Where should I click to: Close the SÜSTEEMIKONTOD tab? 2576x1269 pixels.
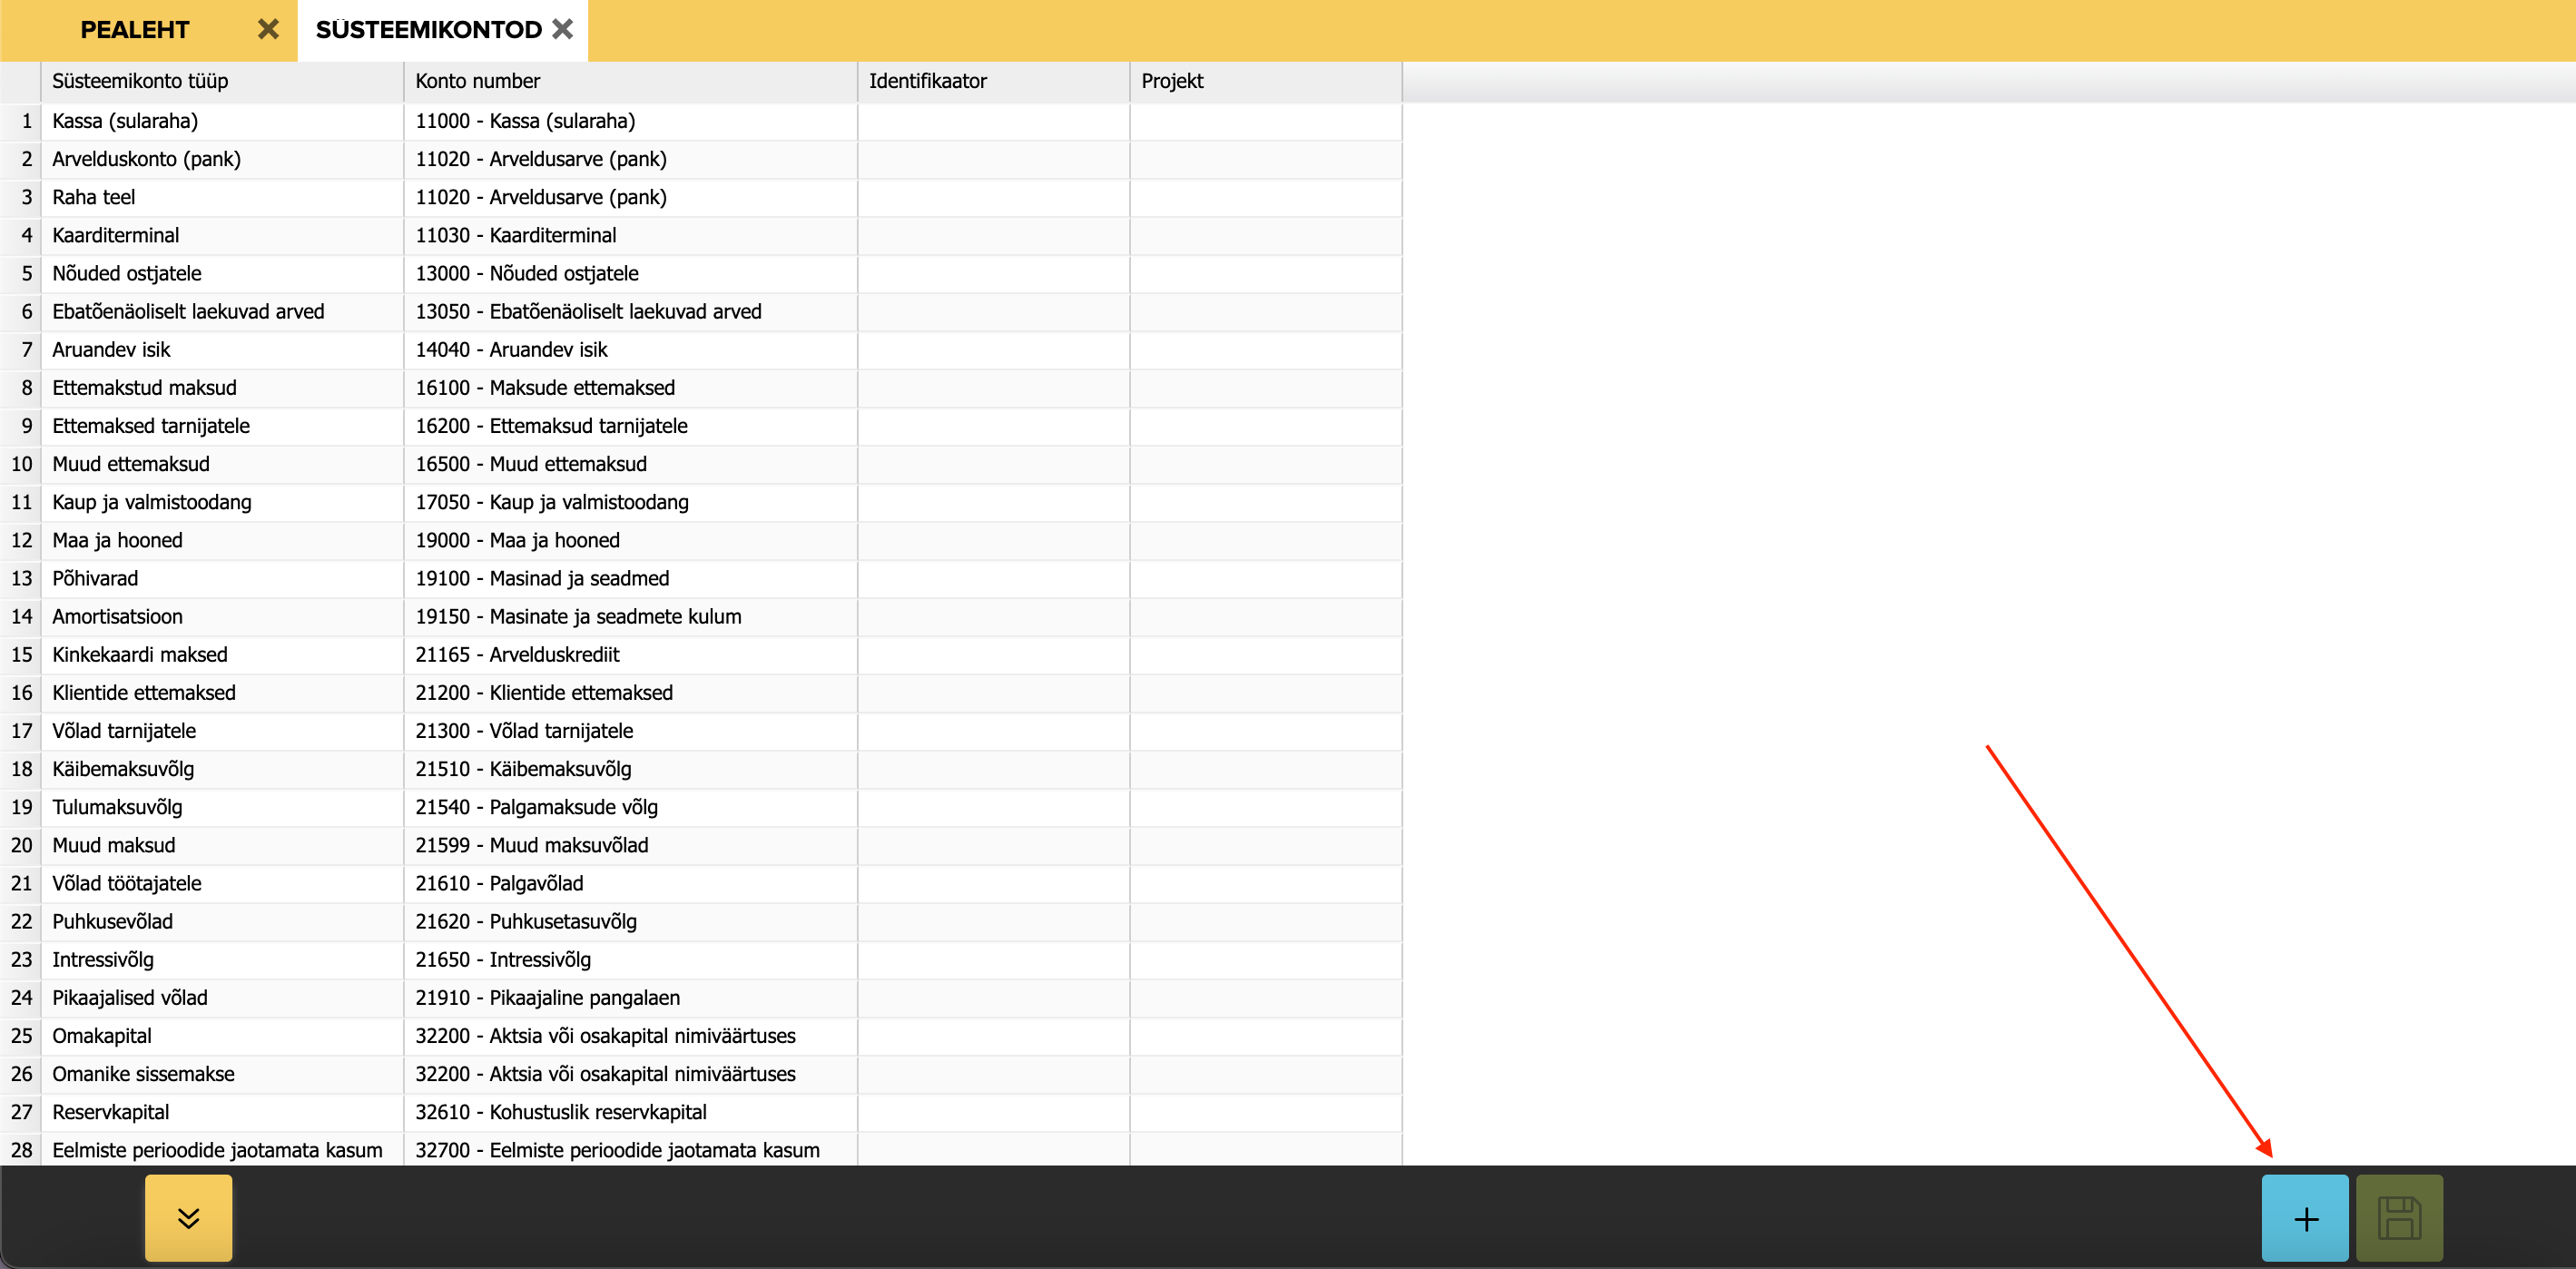pos(563,29)
